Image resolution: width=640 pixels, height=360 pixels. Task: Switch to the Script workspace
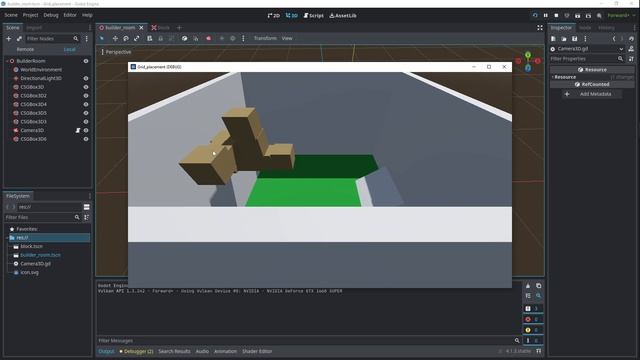click(313, 16)
